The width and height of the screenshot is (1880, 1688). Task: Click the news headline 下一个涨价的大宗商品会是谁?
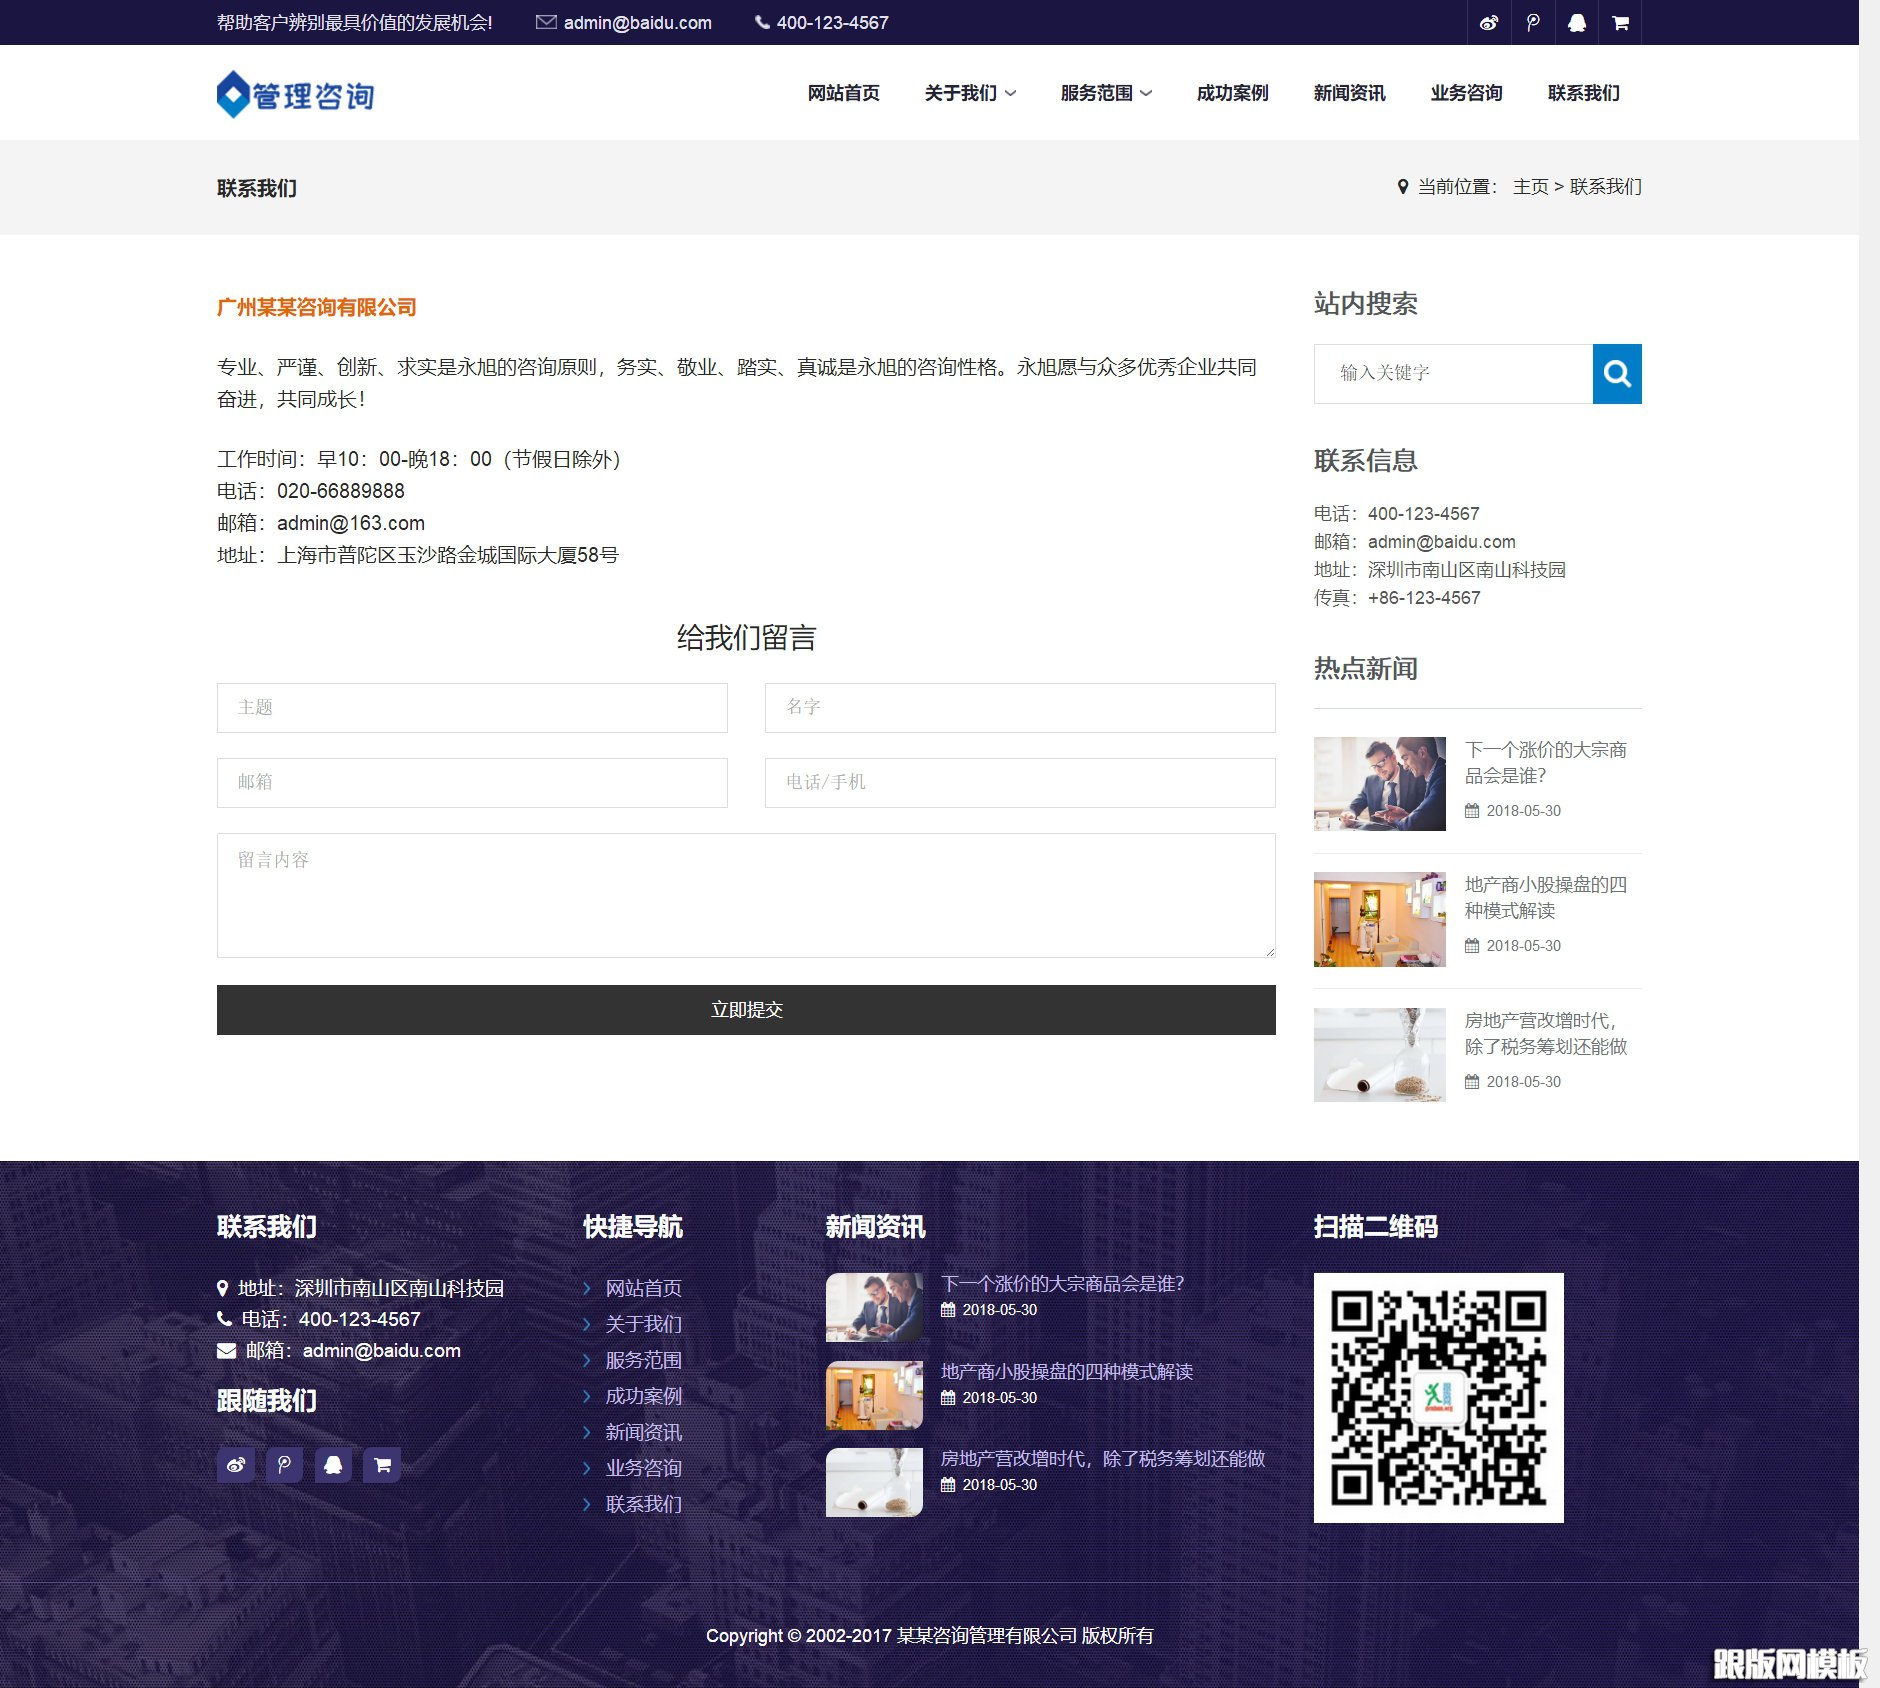pyautogui.click(x=1546, y=762)
